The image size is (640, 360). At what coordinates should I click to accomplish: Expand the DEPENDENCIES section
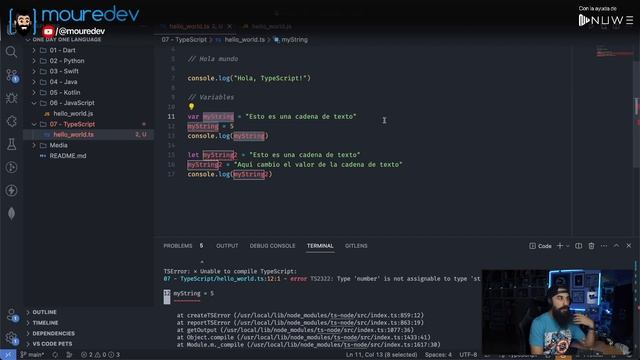click(x=88, y=333)
